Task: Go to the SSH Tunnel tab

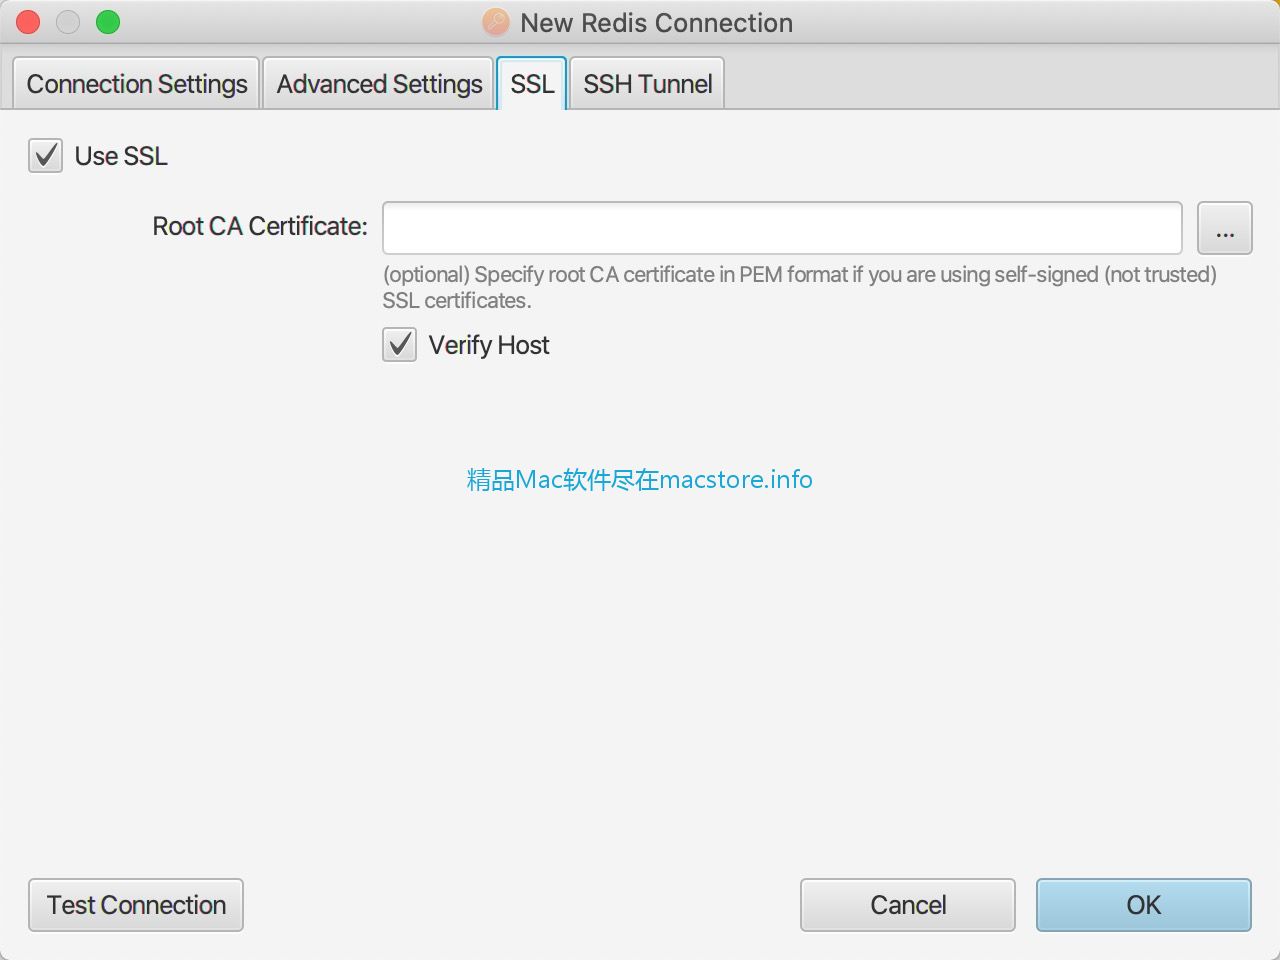Action: tap(647, 84)
